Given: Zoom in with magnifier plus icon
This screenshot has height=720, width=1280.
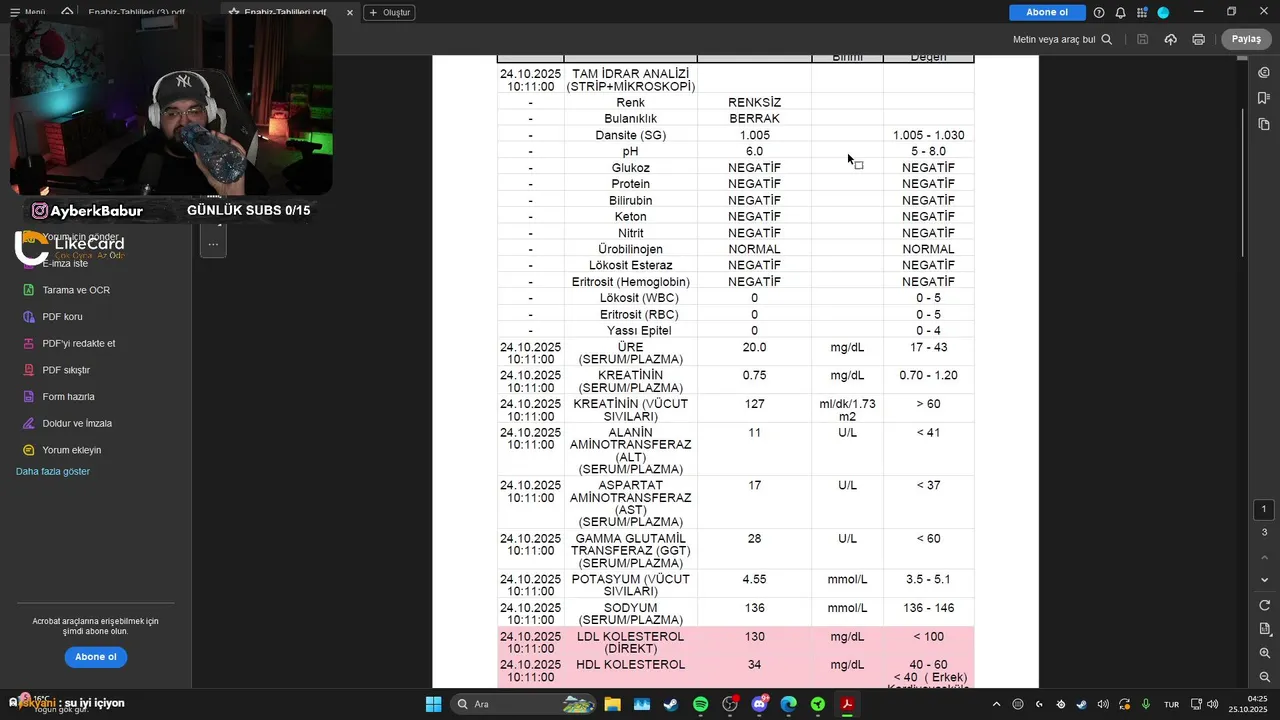Looking at the screenshot, I should point(1264,653).
